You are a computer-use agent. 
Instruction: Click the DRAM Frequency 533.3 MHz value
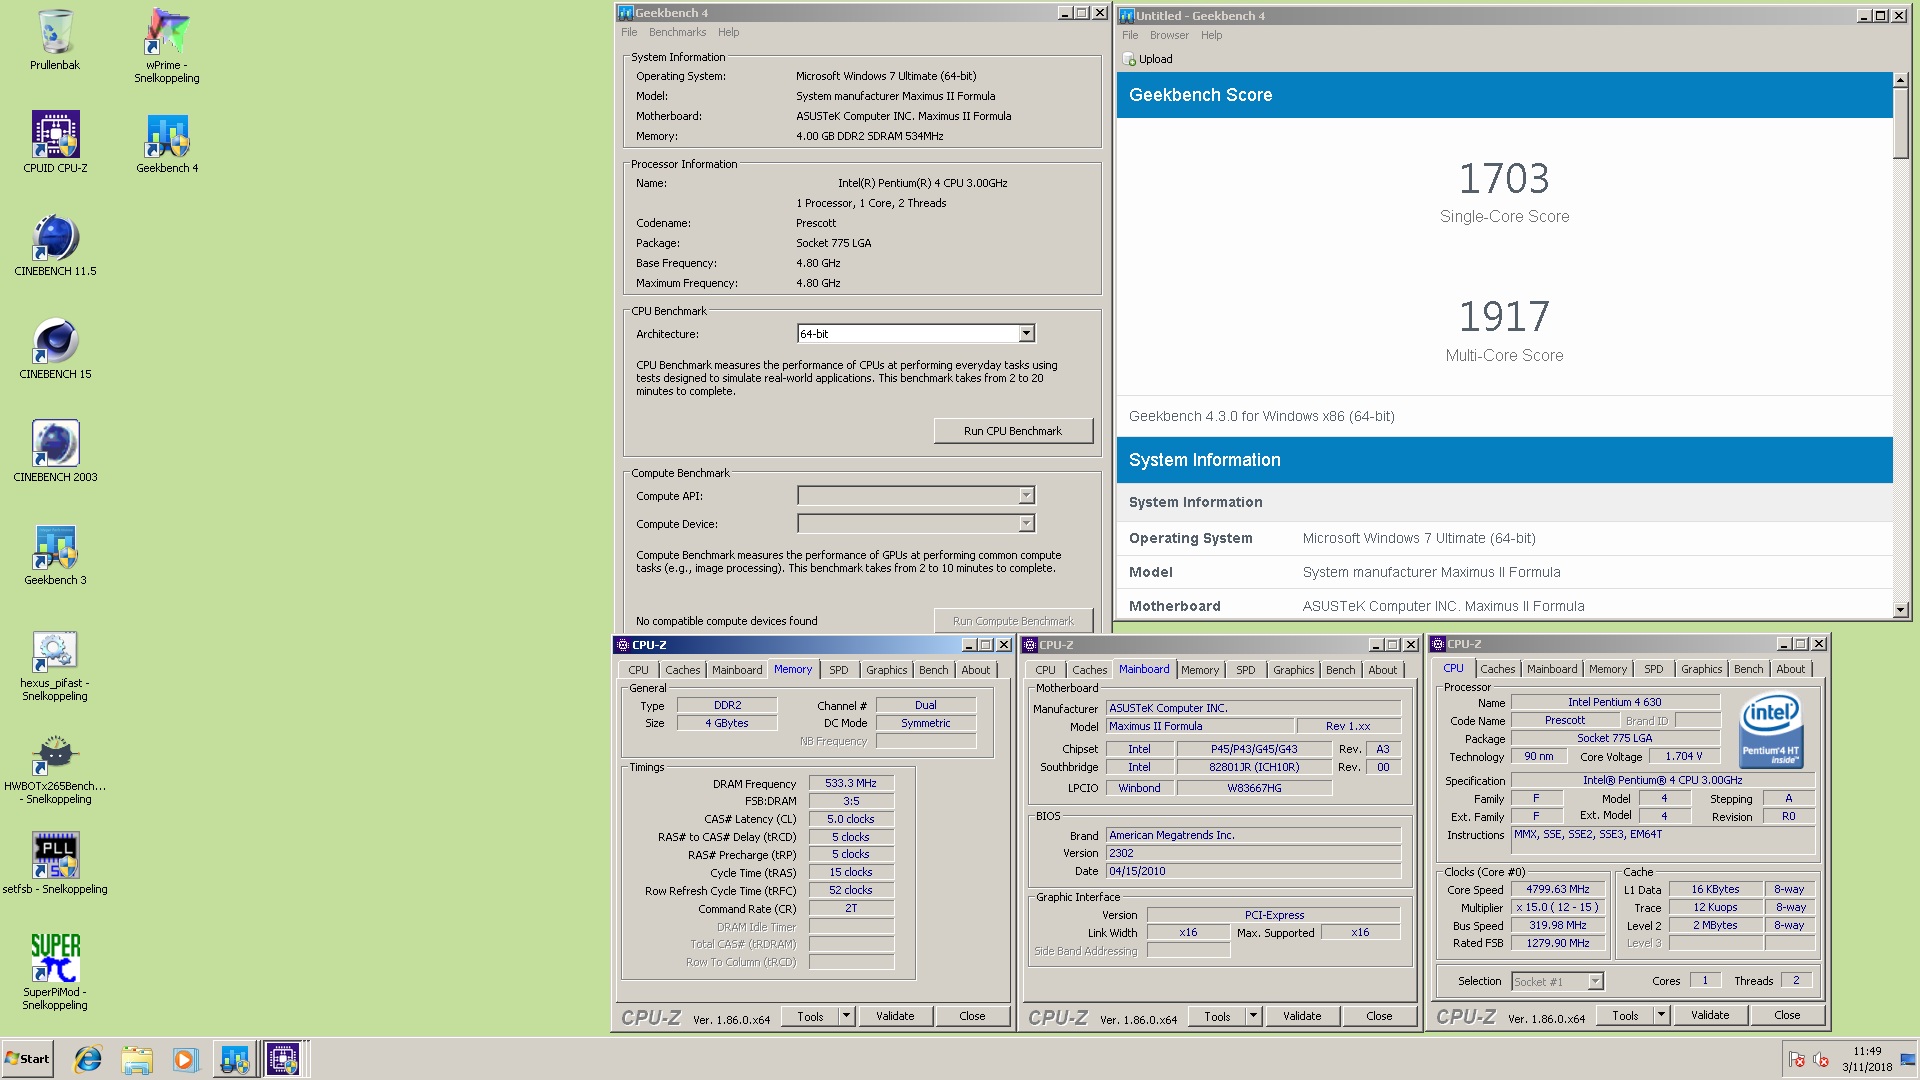[x=851, y=783]
